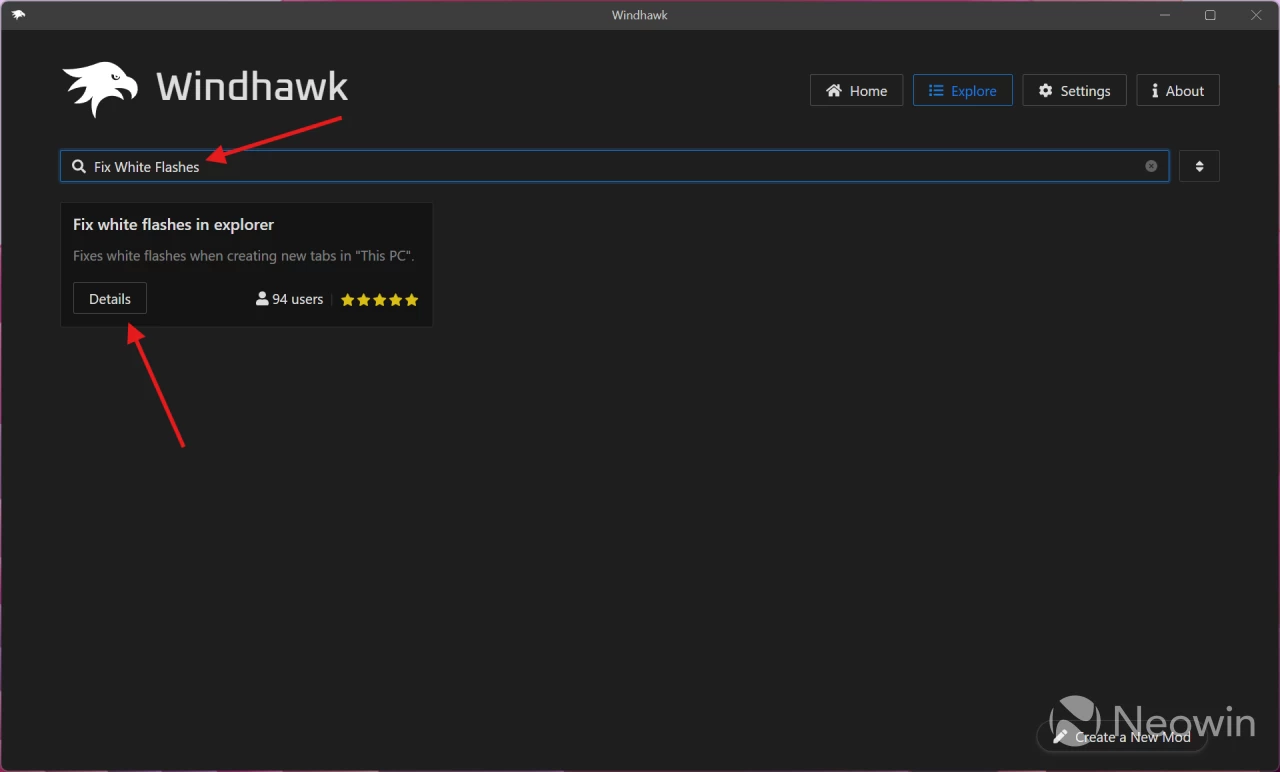Screen dimensions: 1280x772
Task: Click the pencil icon on Create a New Mod
Action: point(1061,736)
